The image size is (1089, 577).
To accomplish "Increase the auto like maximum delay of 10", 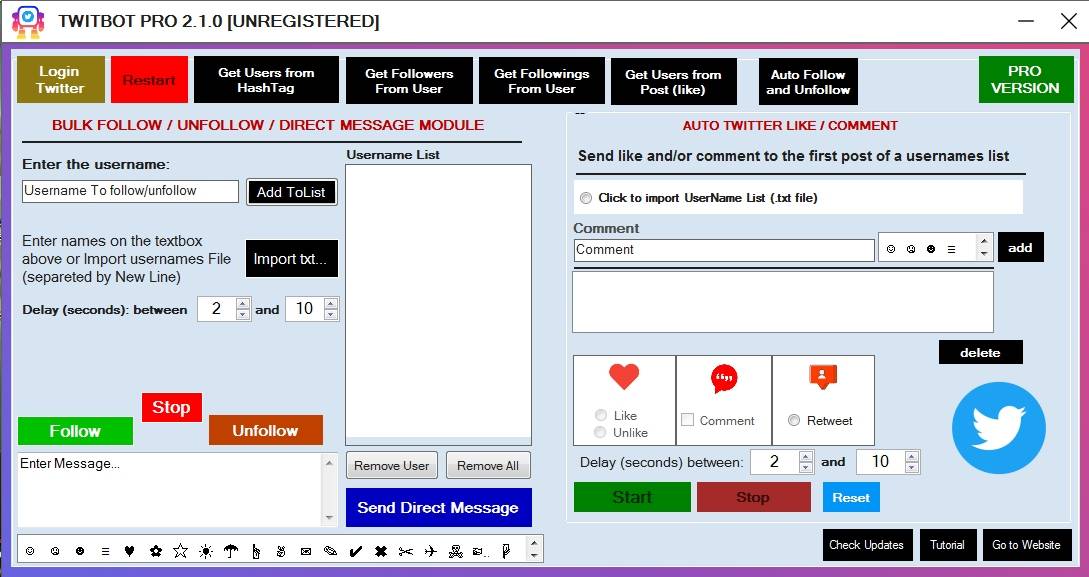I will click(x=912, y=456).
